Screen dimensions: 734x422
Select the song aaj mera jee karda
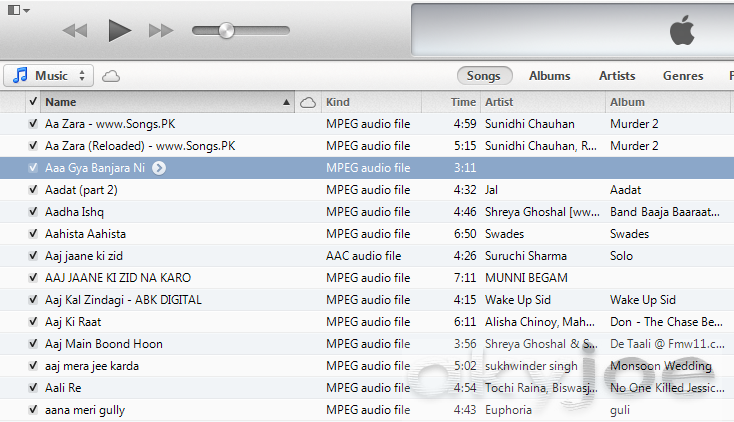point(92,366)
